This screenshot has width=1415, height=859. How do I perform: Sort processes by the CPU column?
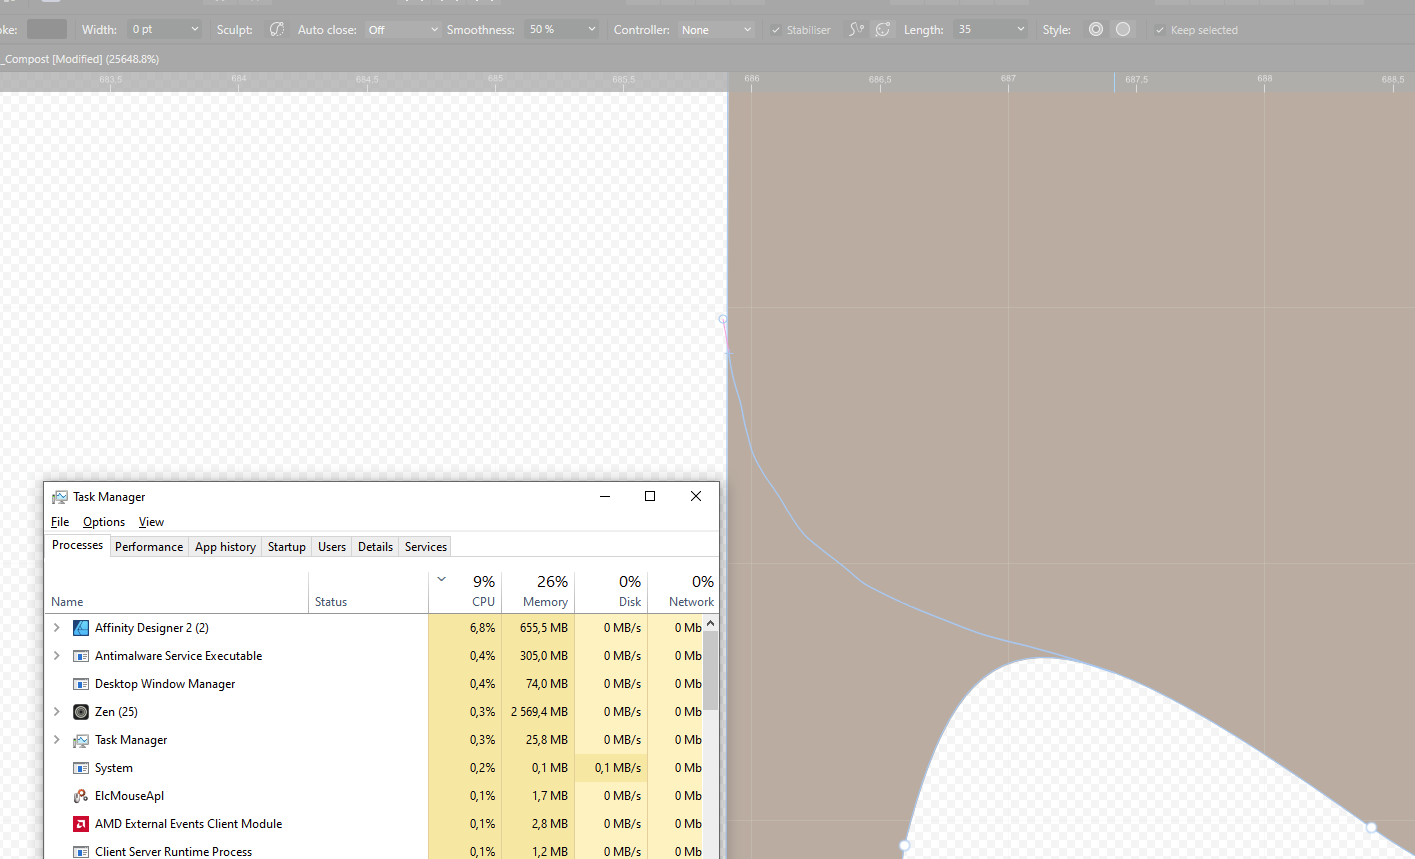[465, 592]
